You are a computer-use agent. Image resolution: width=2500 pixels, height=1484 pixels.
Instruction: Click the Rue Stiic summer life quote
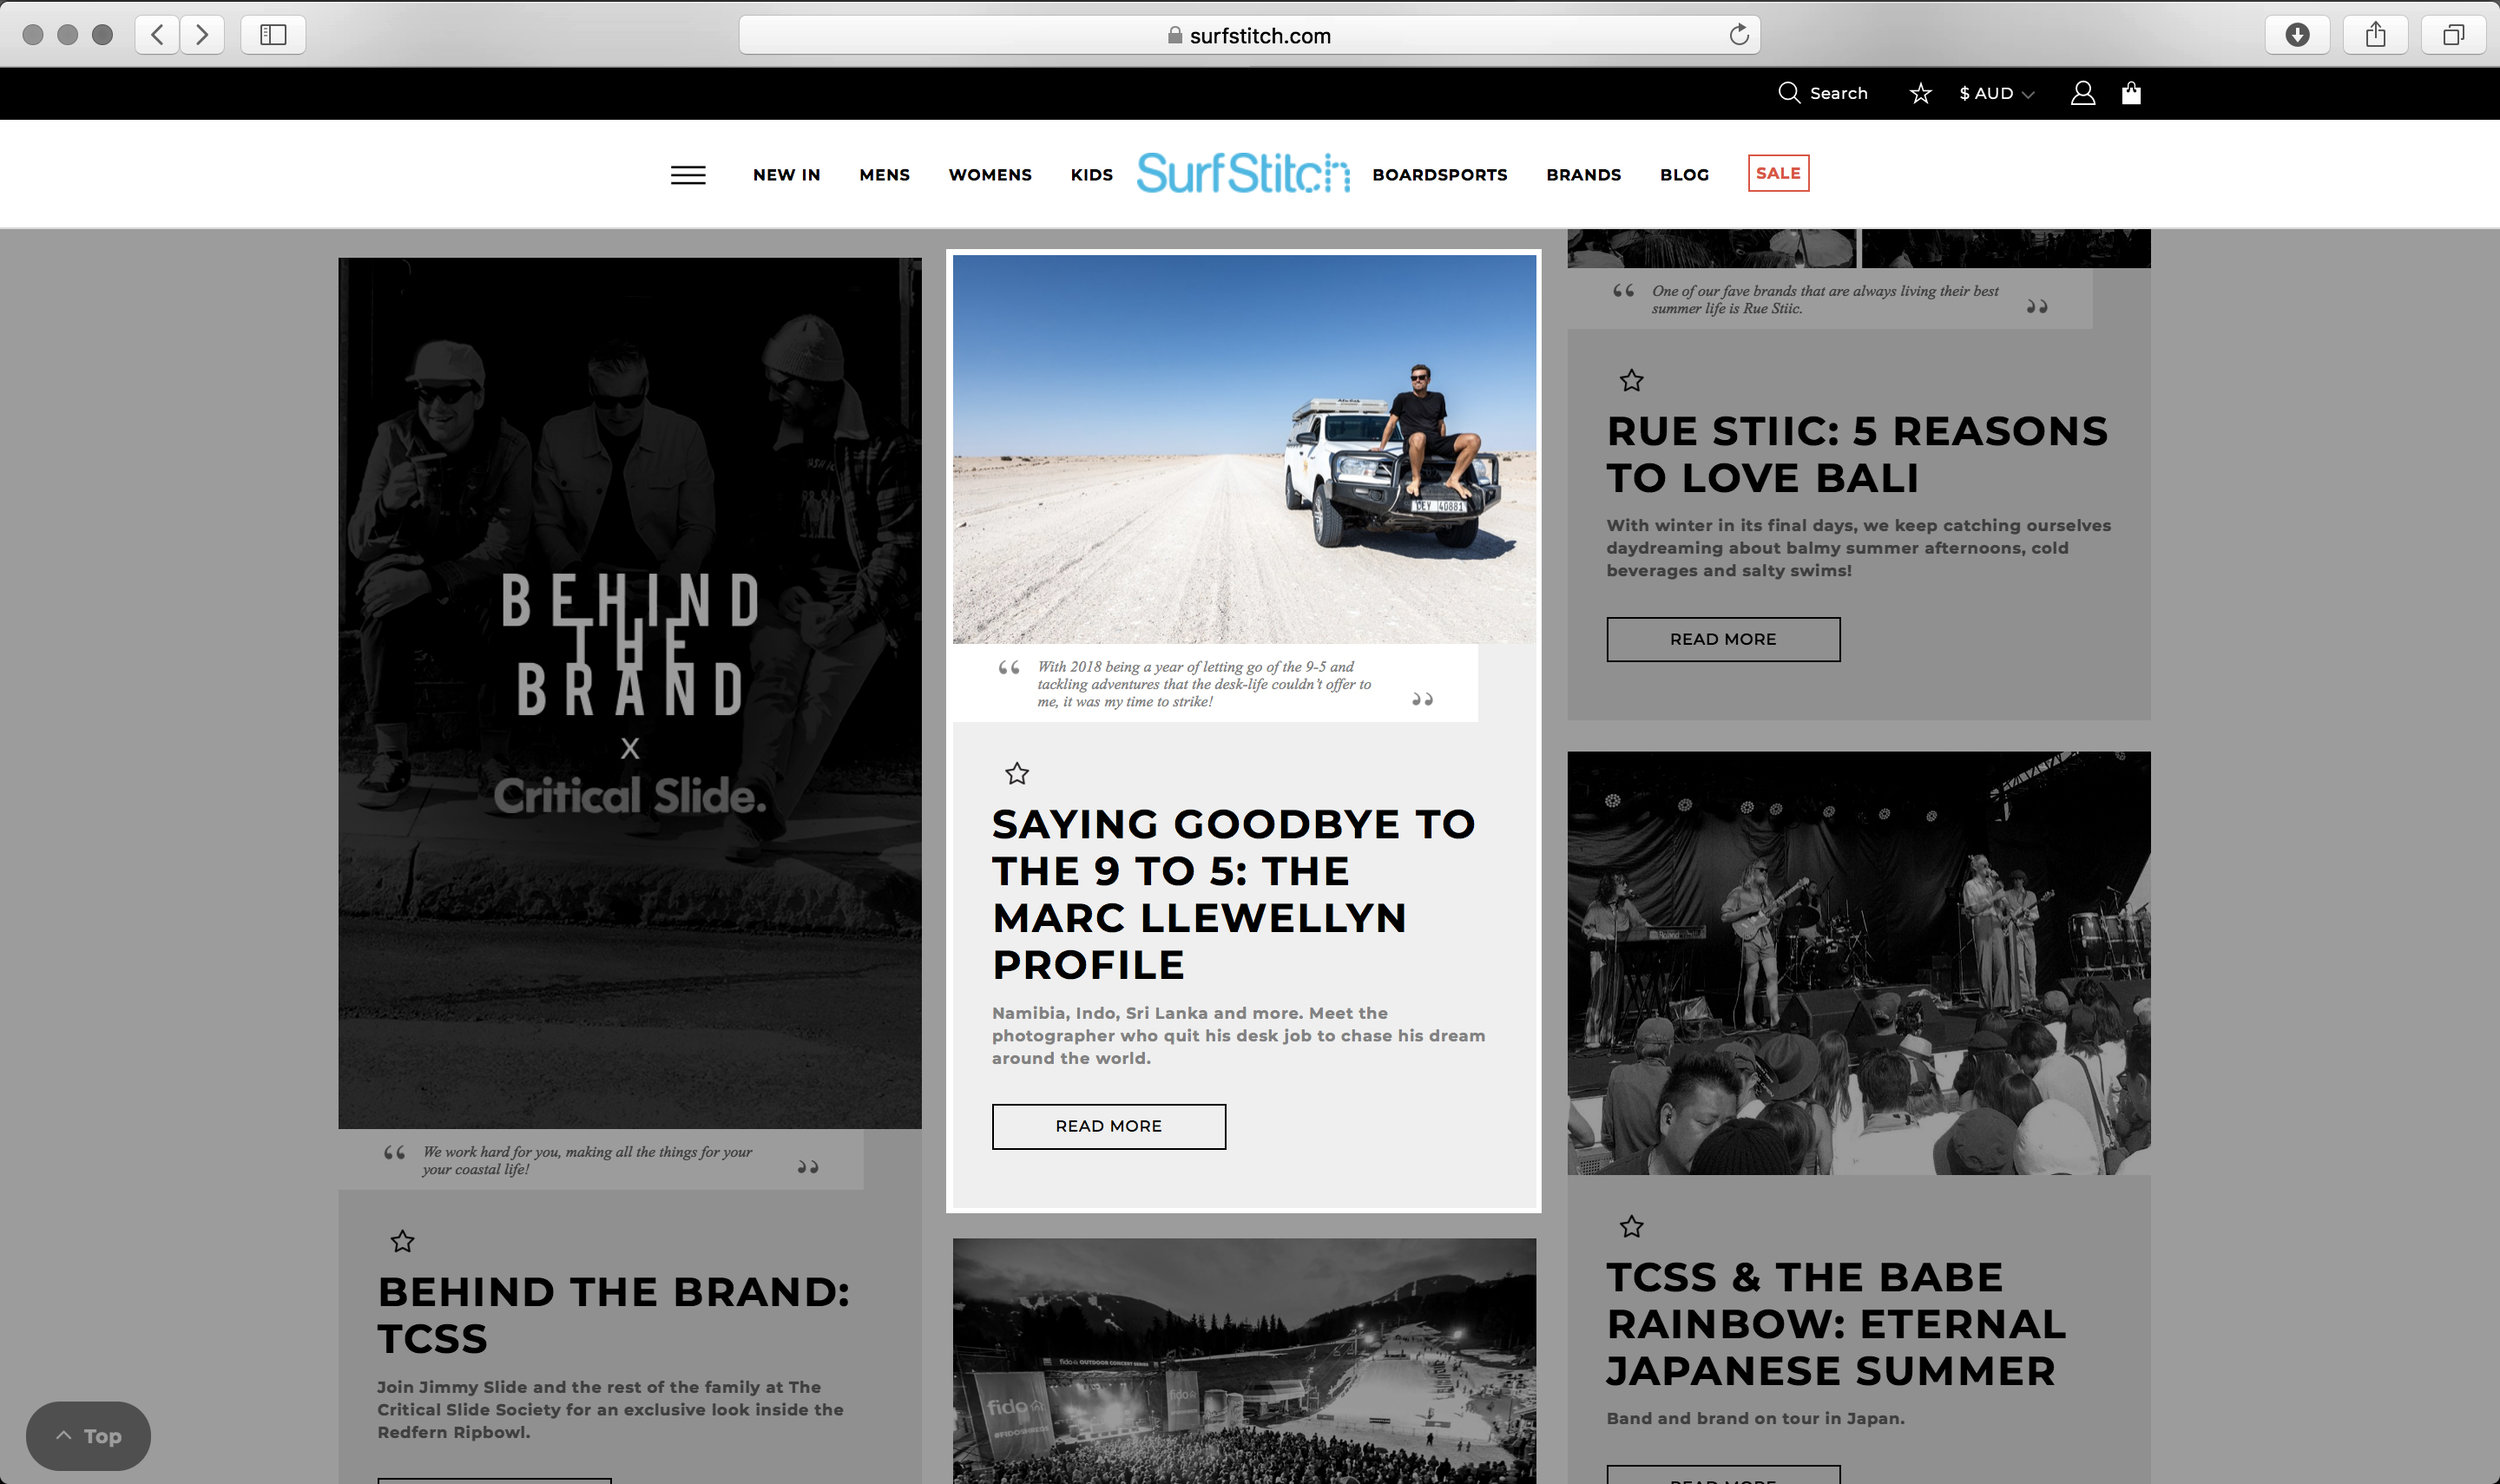(1825, 299)
